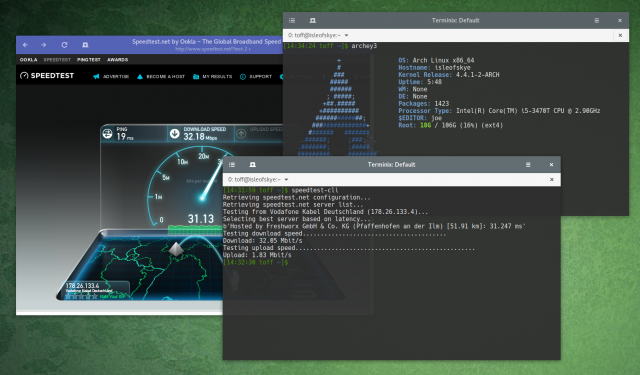Open the MY RESULTS link
This screenshot has height=375, width=640.
[x=217, y=76]
